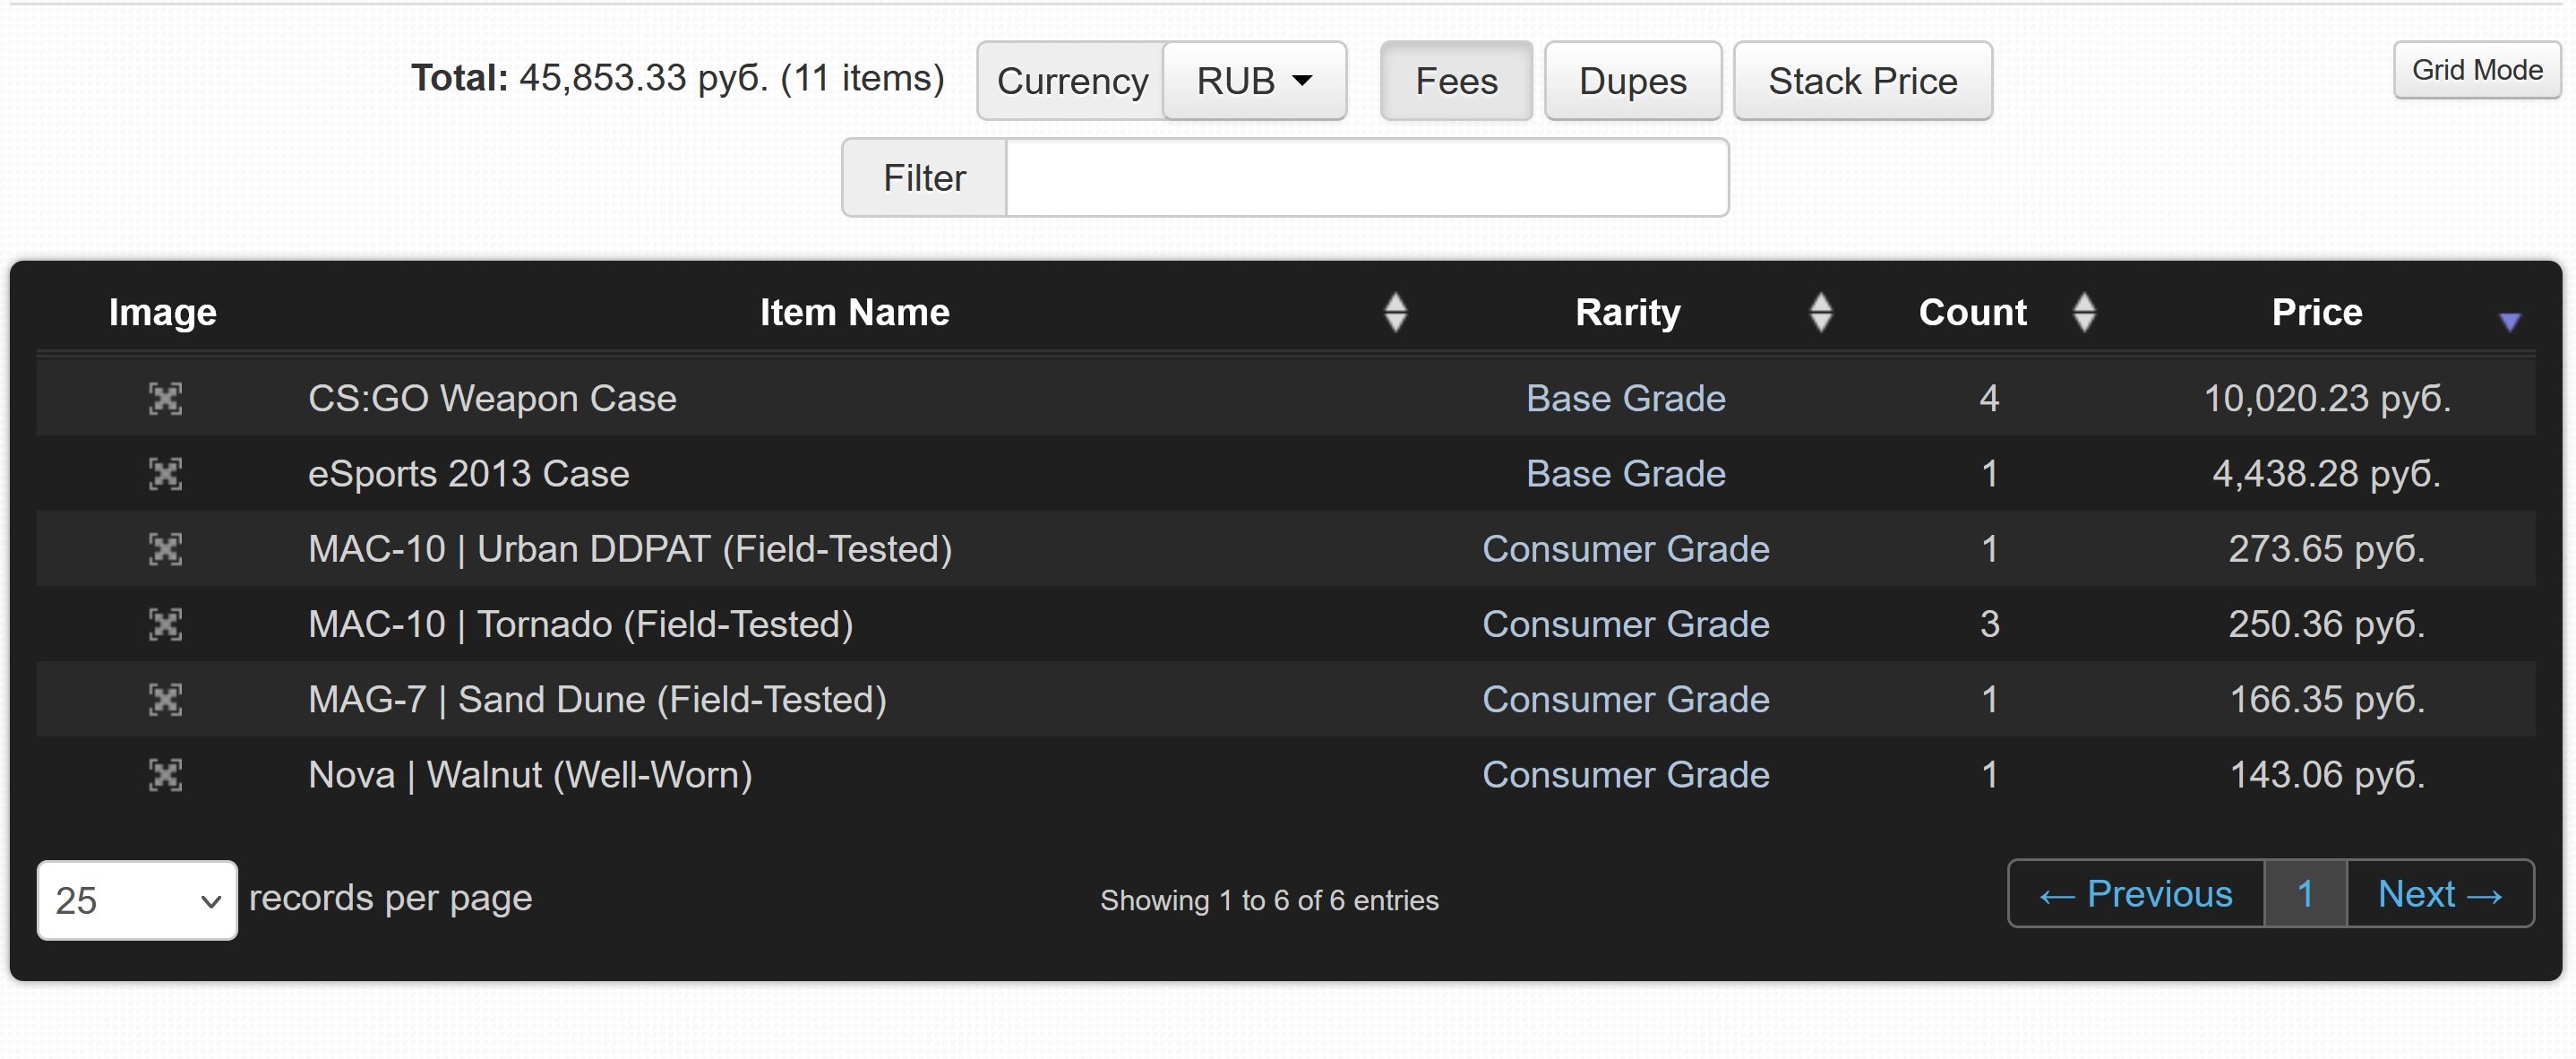Click the eSports 2013 Case image icon
Viewport: 2576px width, 1059px height.
pyautogui.click(x=165, y=473)
